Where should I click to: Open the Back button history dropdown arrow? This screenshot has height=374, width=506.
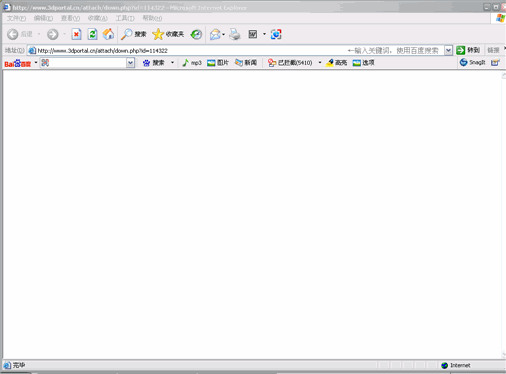39,34
